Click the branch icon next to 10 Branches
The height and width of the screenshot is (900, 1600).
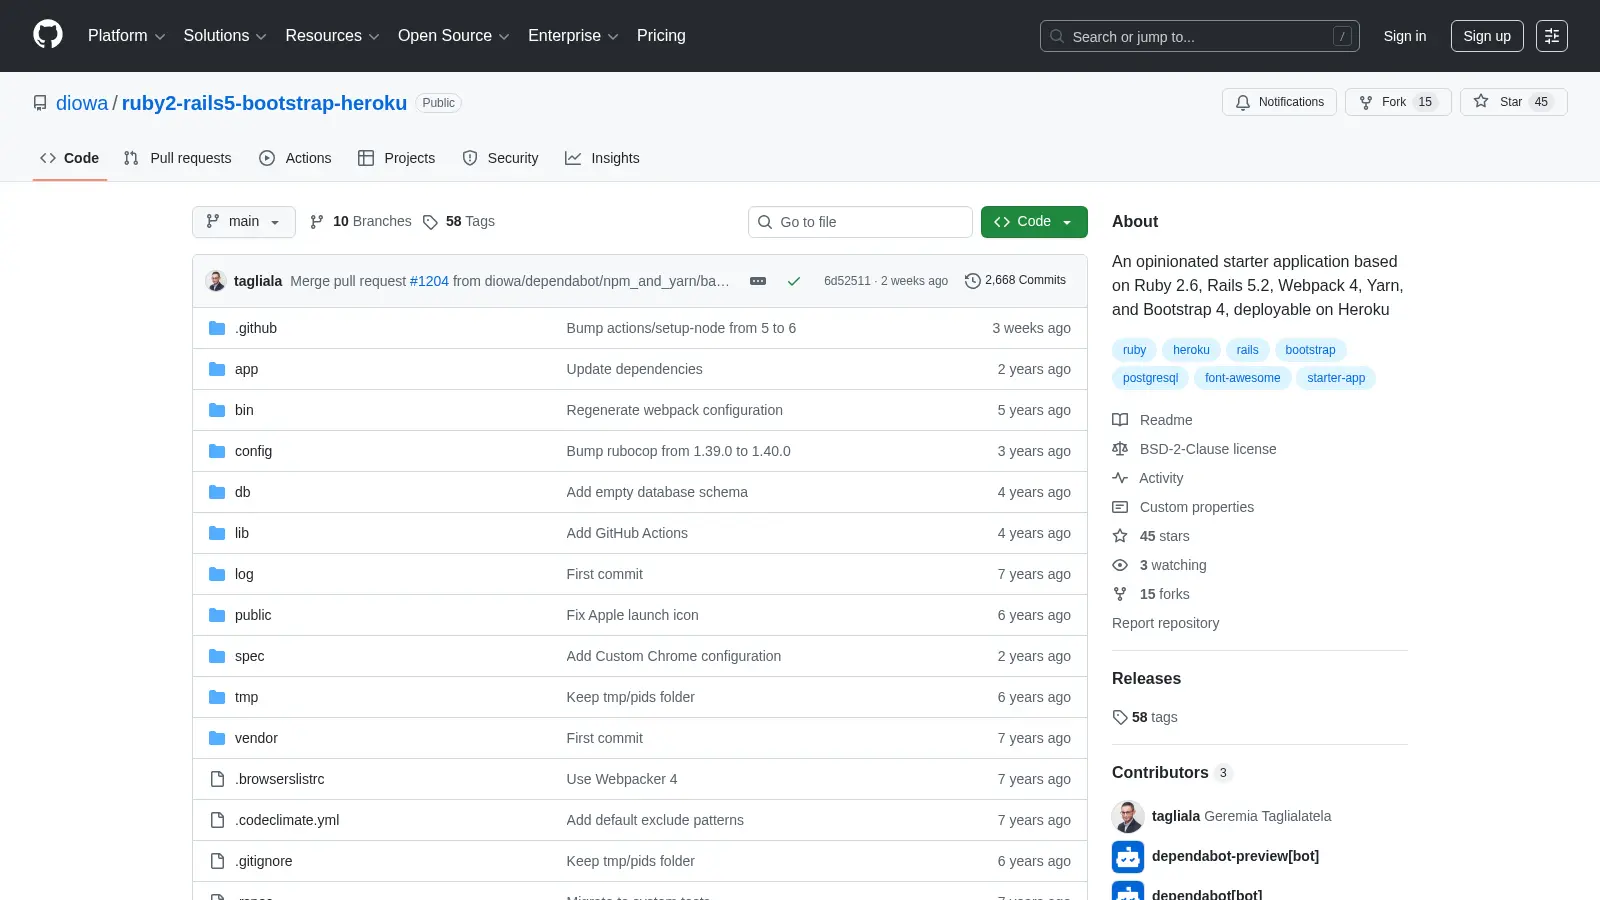click(317, 222)
